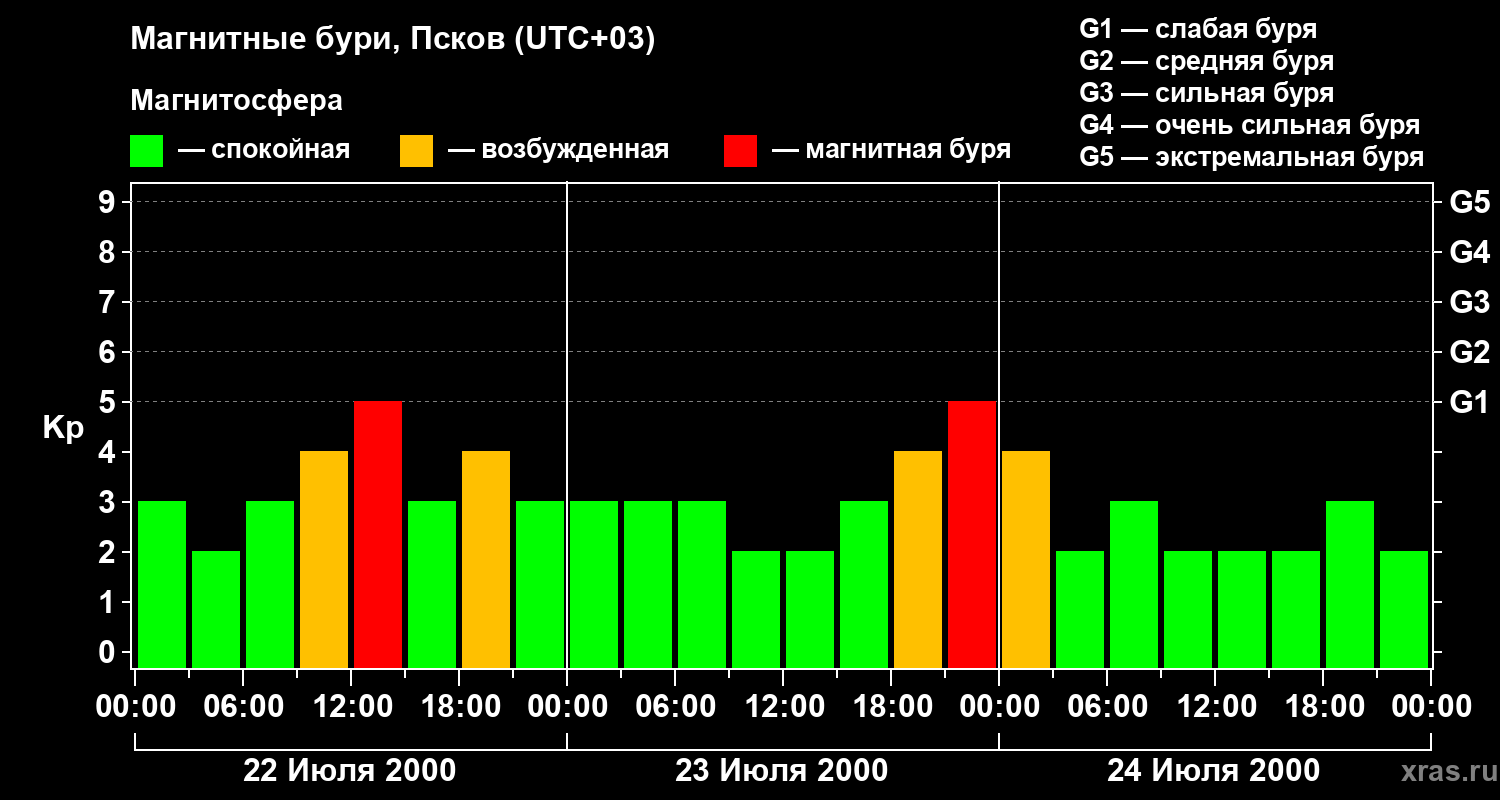
Task: Click the last green bar of 24 July
Action: [x=1404, y=609]
